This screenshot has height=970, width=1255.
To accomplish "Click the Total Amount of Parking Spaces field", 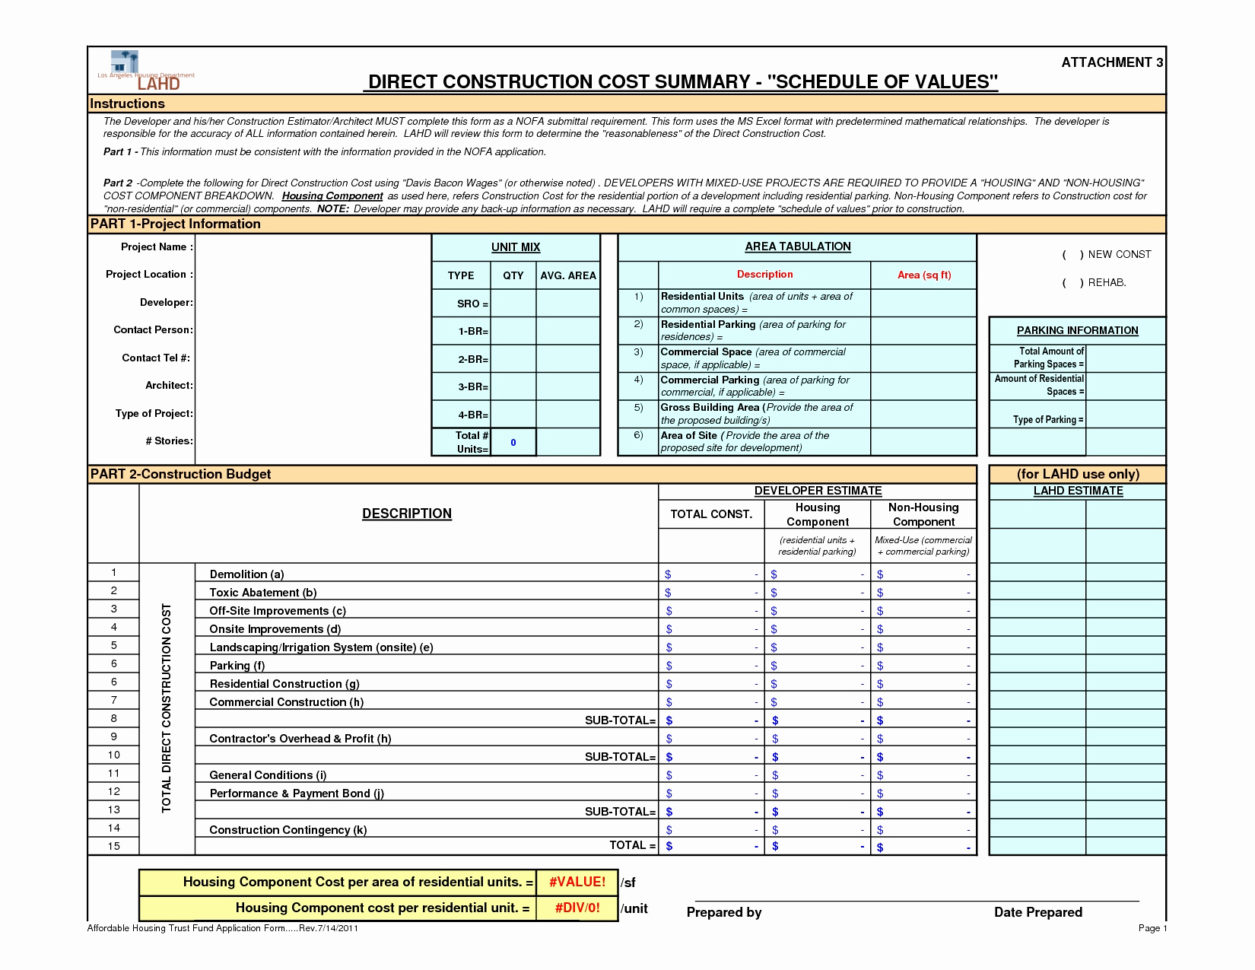I will 1125,356.
